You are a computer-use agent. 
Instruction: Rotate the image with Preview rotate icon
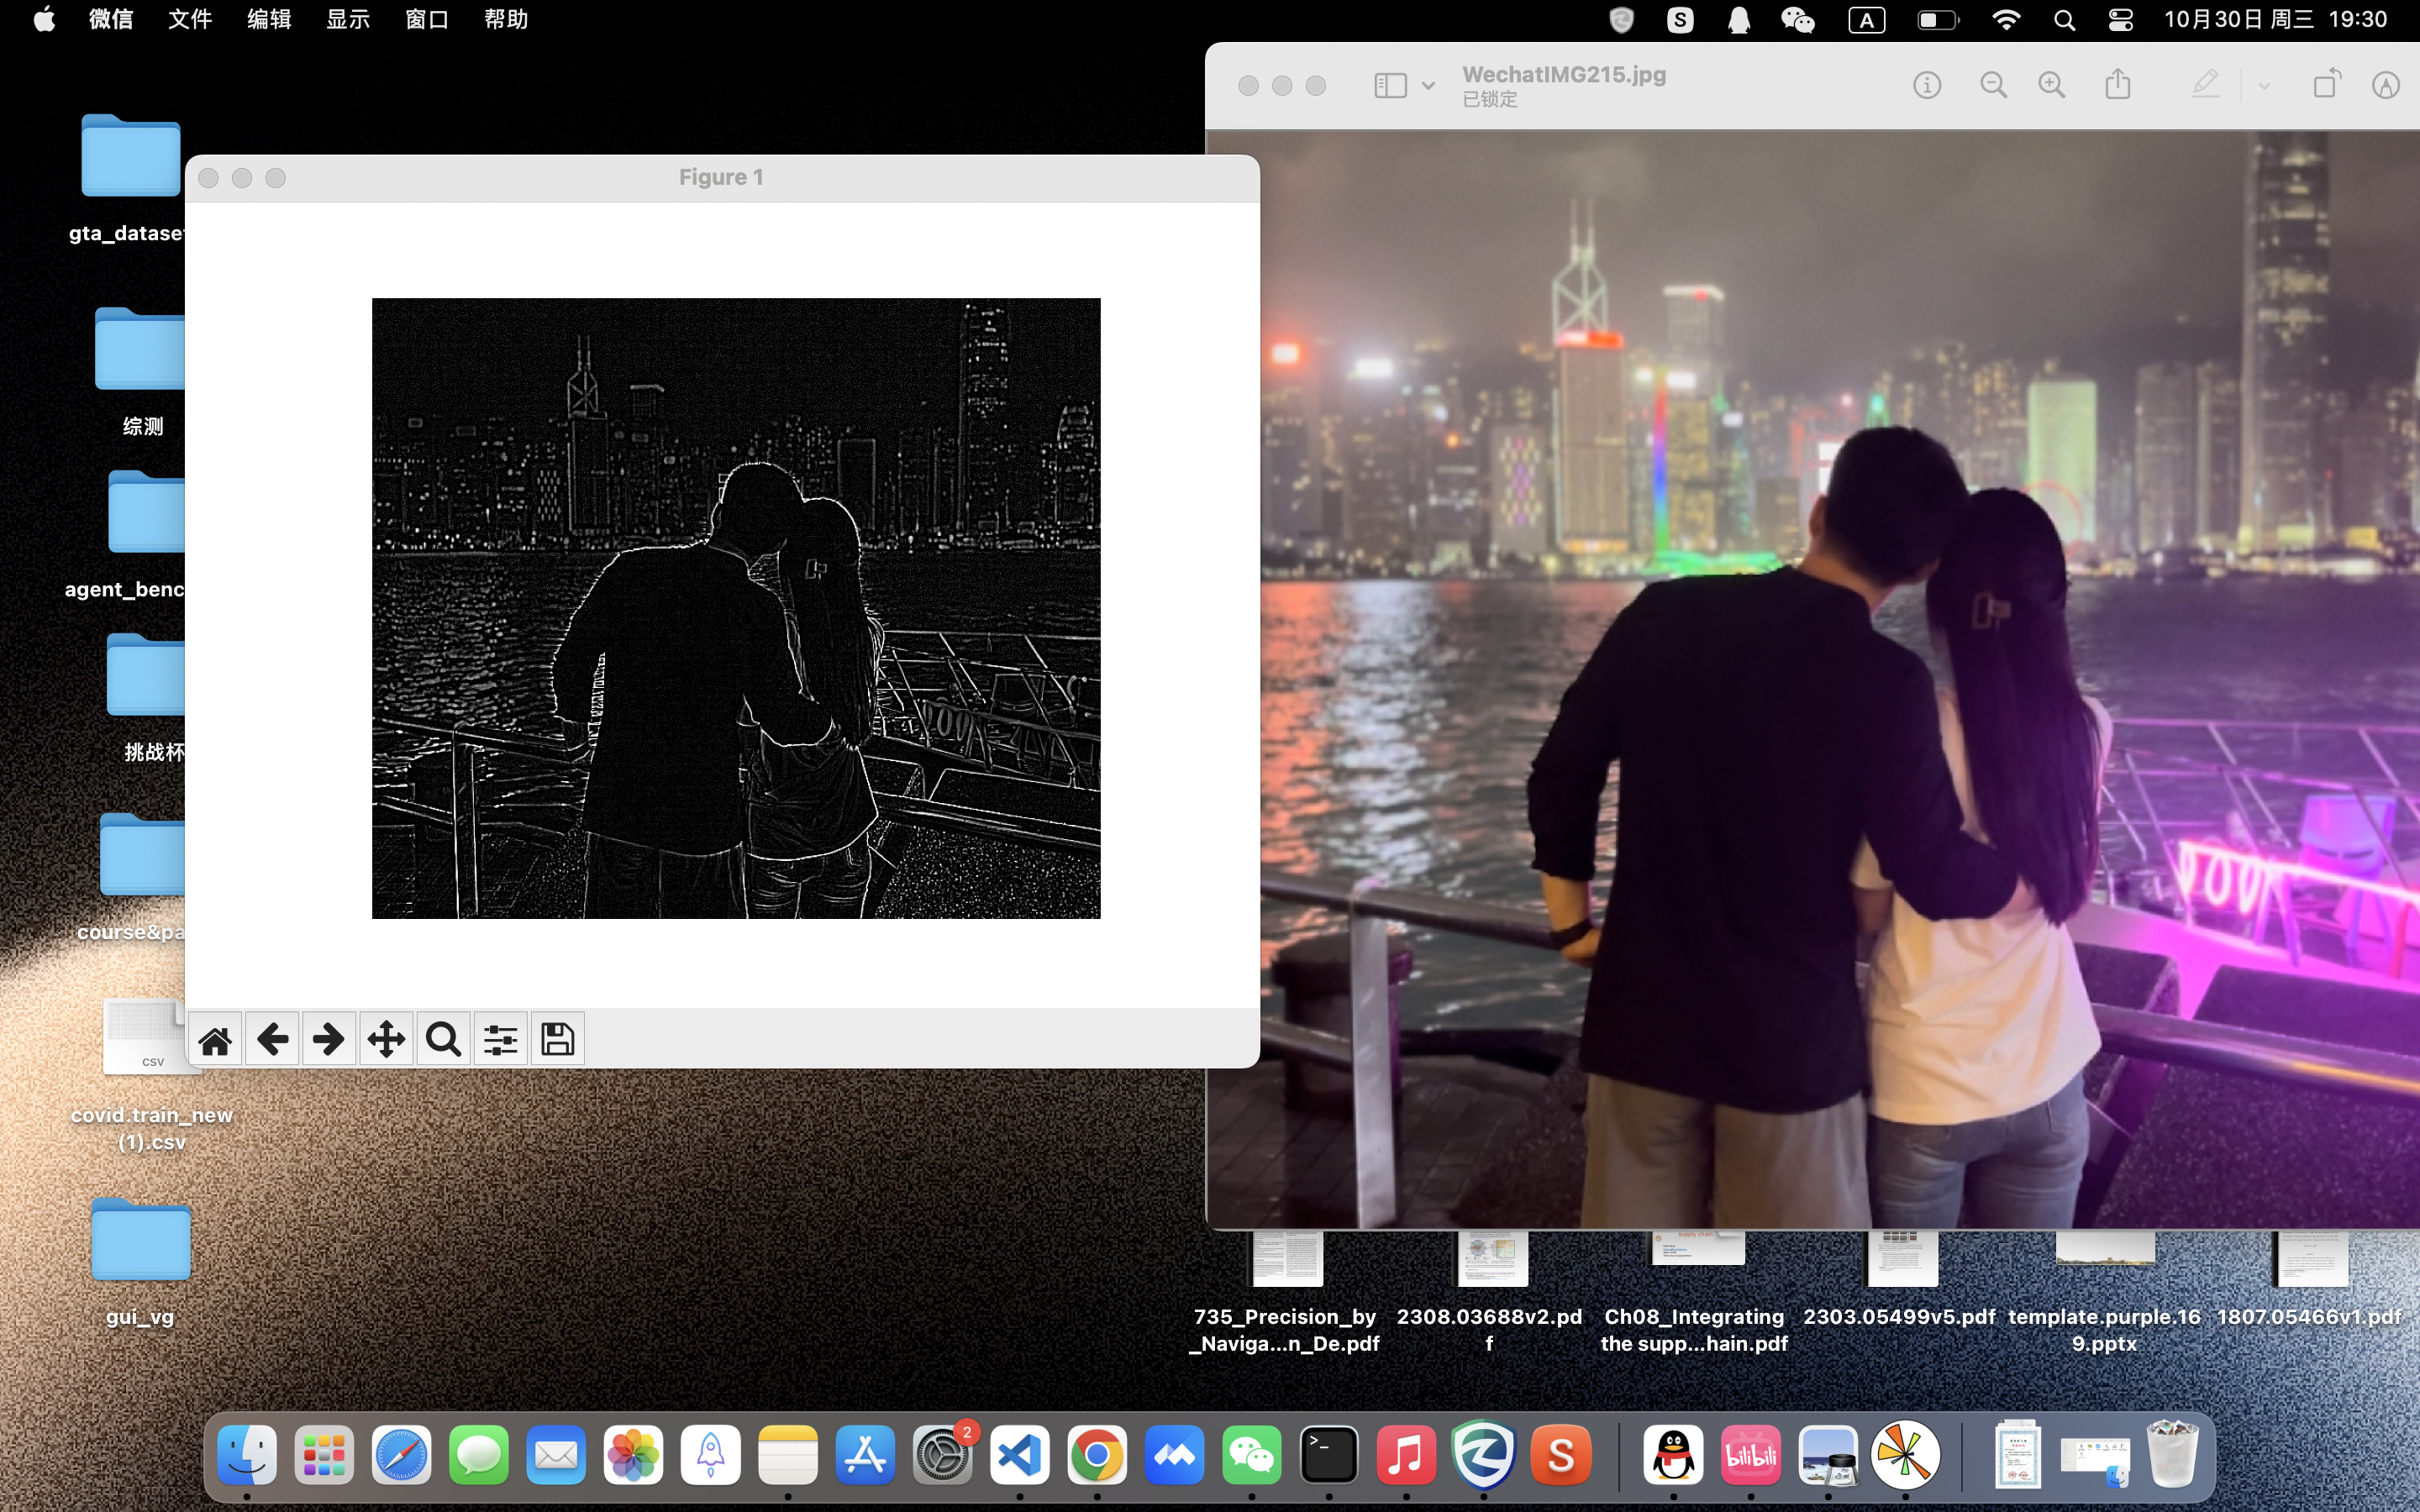click(x=2327, y=84)
